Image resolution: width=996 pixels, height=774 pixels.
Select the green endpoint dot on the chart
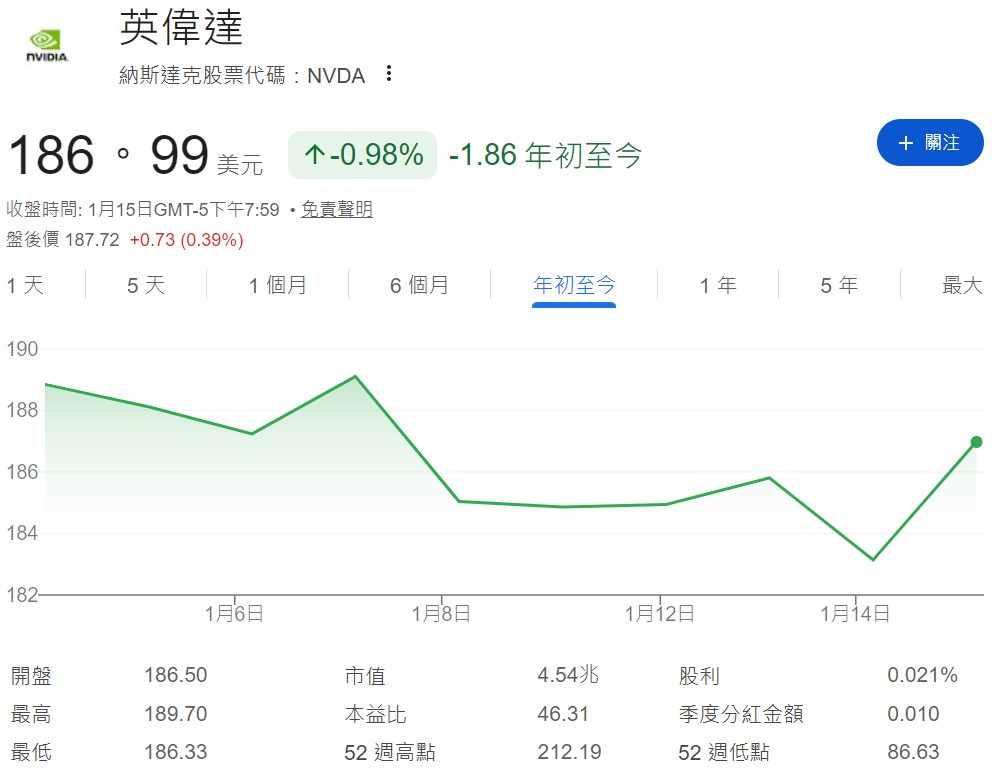(x=975, y=442)
